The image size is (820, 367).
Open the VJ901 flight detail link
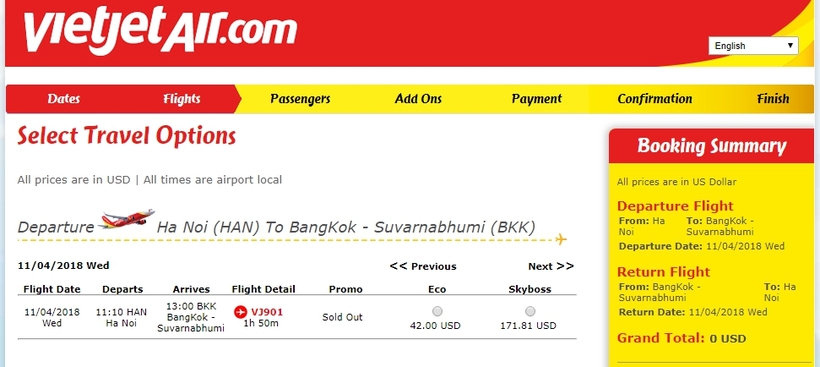tap(267, 313)
